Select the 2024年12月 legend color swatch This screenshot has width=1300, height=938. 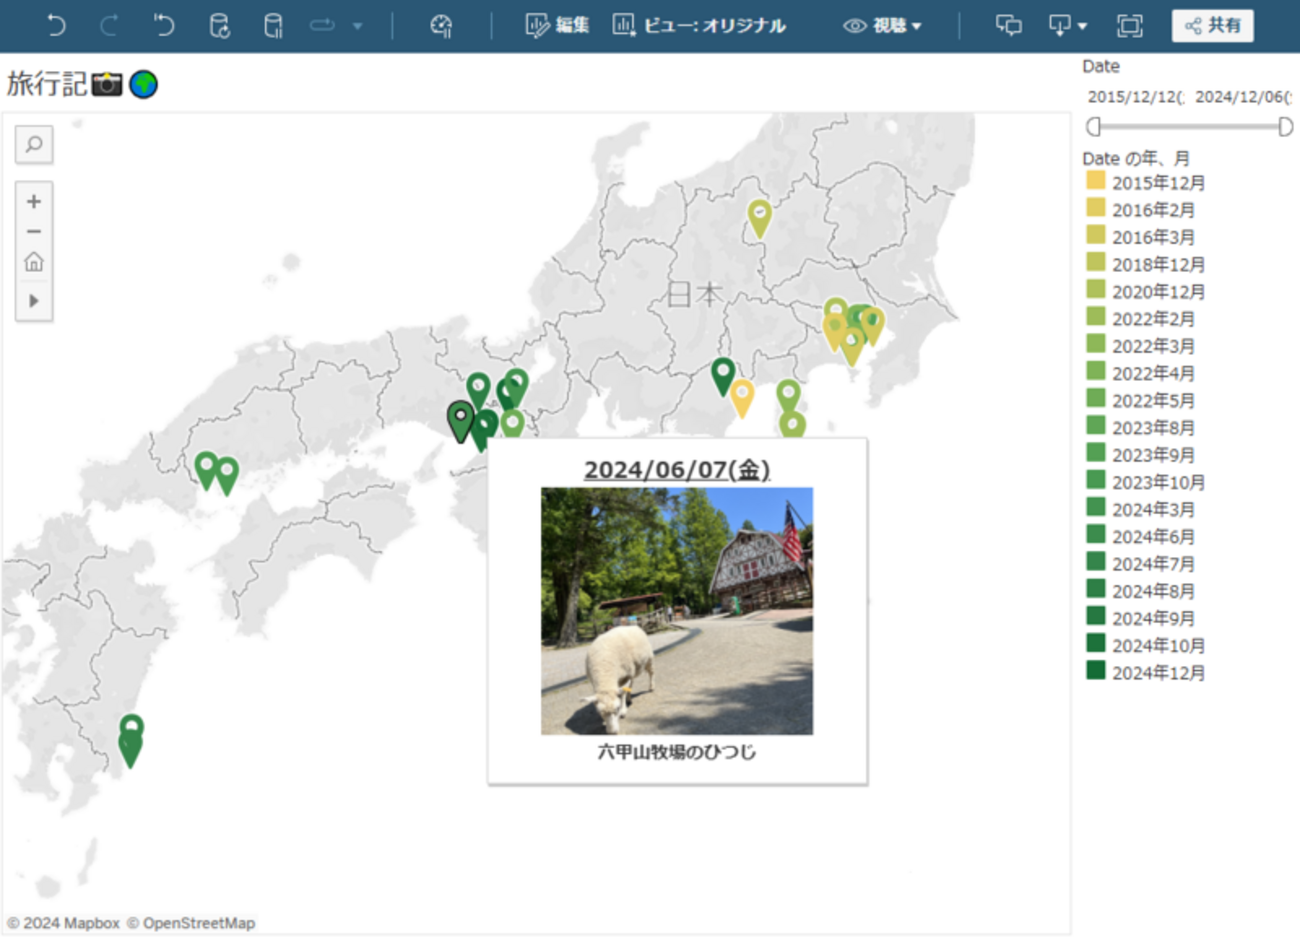[x=1096, y=671]
